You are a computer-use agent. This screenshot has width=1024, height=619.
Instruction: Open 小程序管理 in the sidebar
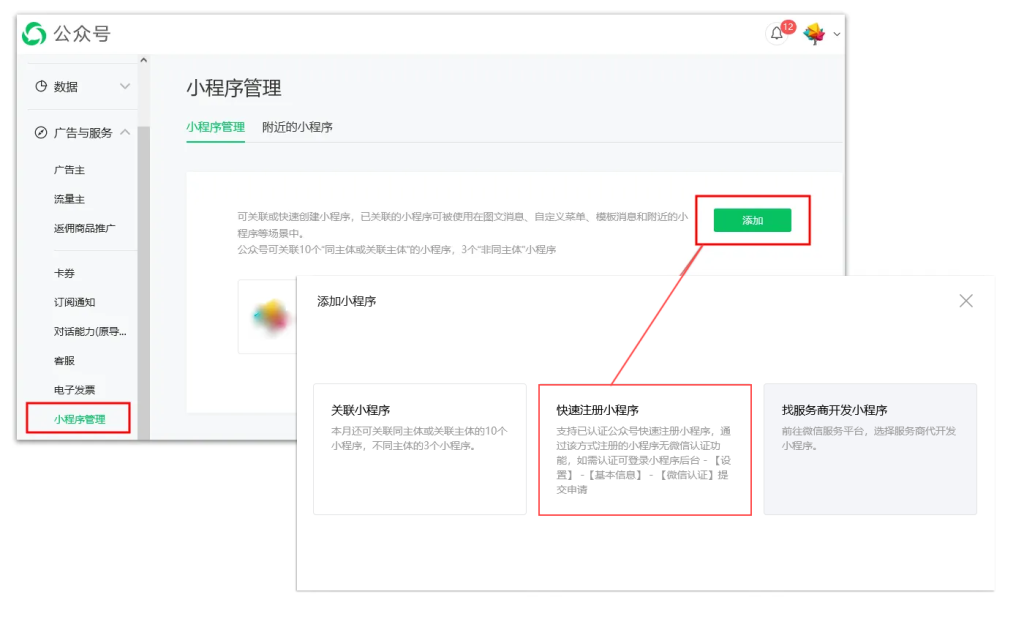click(80, 419)
